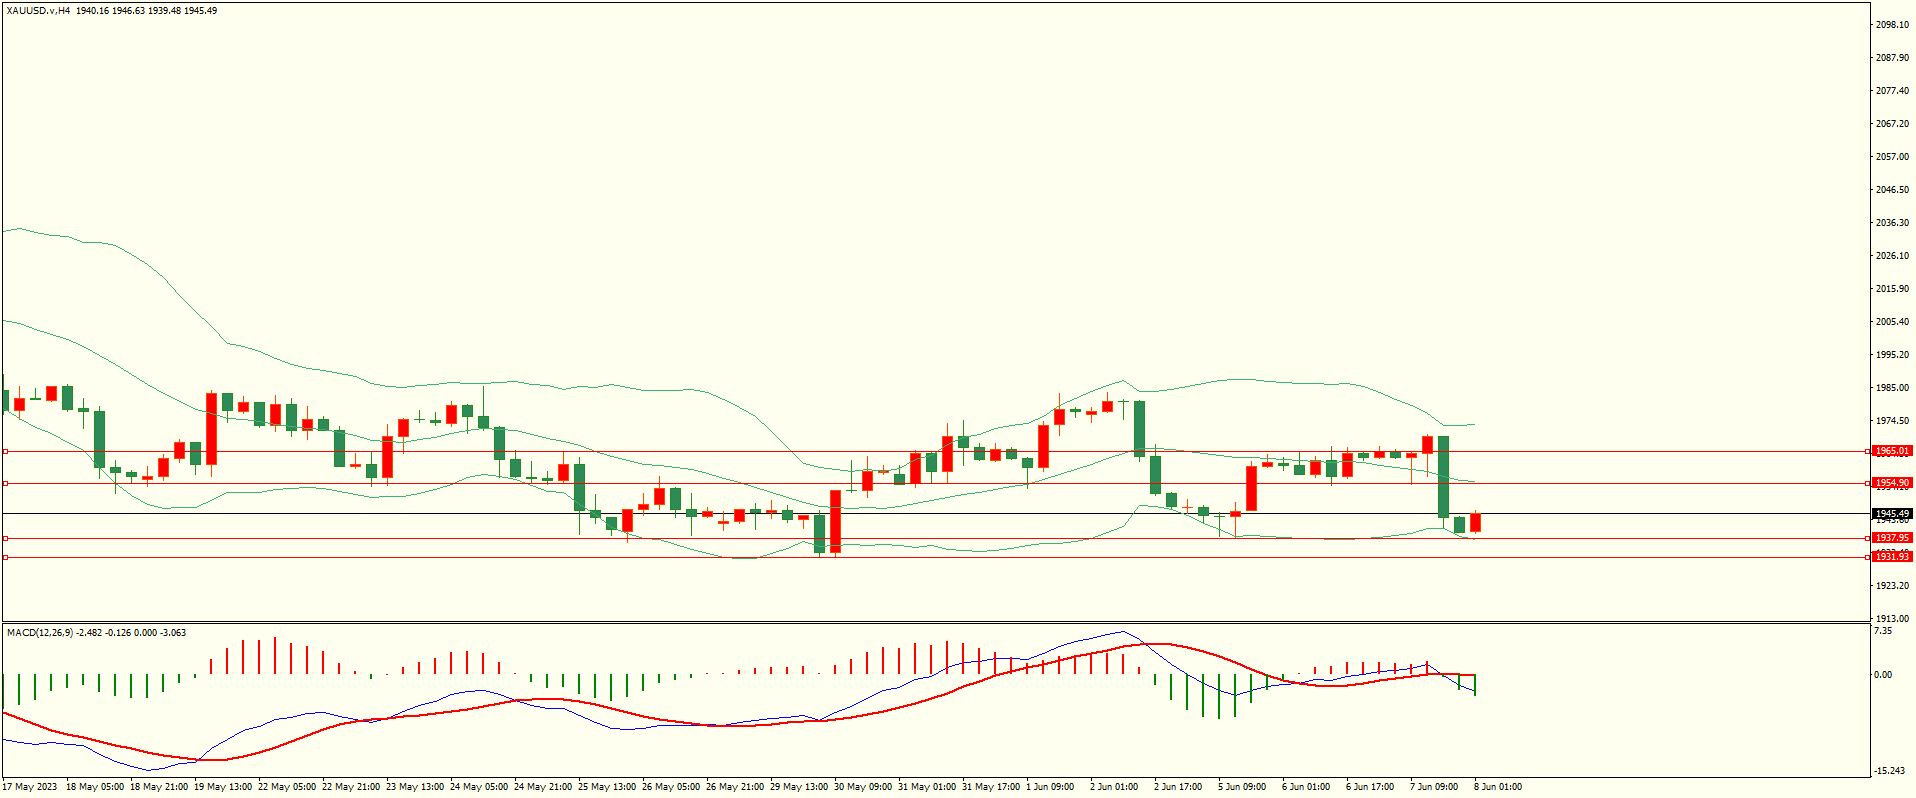This screenshot has height=798, width=1916.
Task: Click the XAUUSD.v,H4 chart title text
Action: tap(38, 11)
